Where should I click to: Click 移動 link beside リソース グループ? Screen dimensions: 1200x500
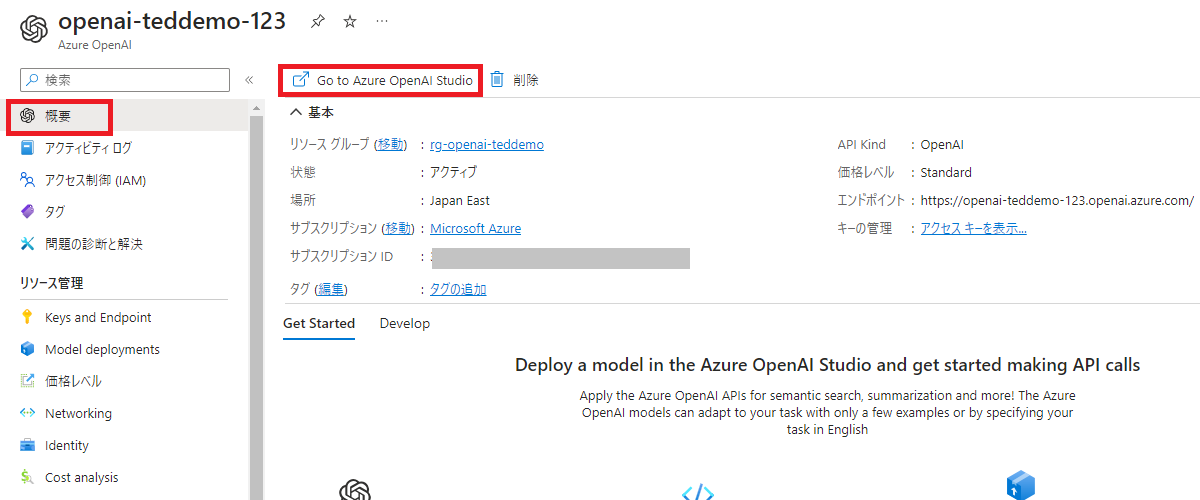[391, 144]
